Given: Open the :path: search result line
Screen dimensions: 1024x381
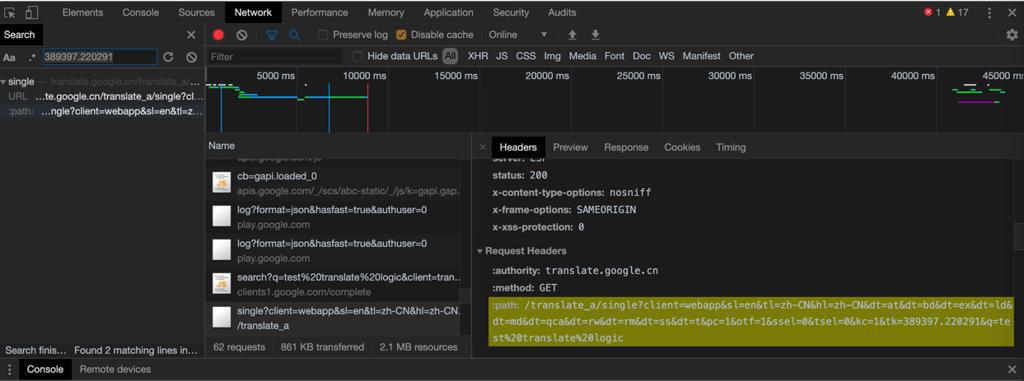Looking at the screenshot, I should click(102, 111).
